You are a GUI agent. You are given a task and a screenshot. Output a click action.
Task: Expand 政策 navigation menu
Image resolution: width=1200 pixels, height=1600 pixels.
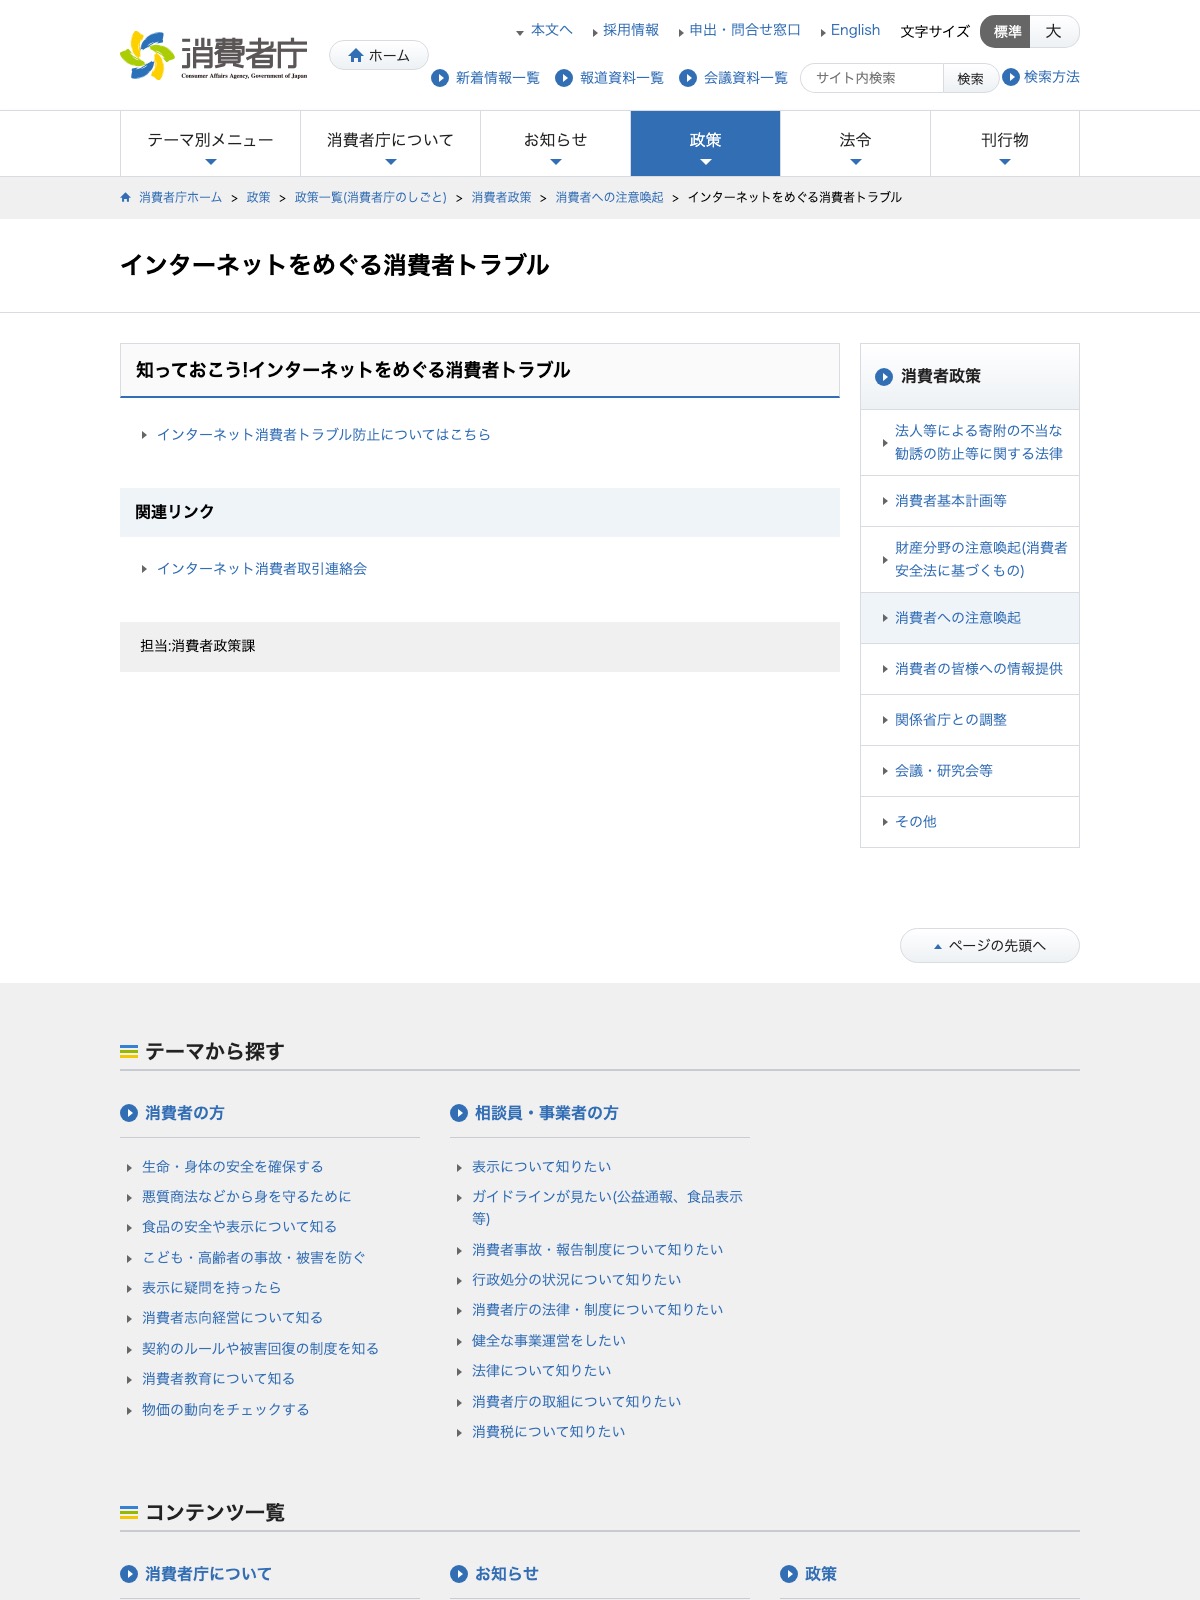(705, 144)
